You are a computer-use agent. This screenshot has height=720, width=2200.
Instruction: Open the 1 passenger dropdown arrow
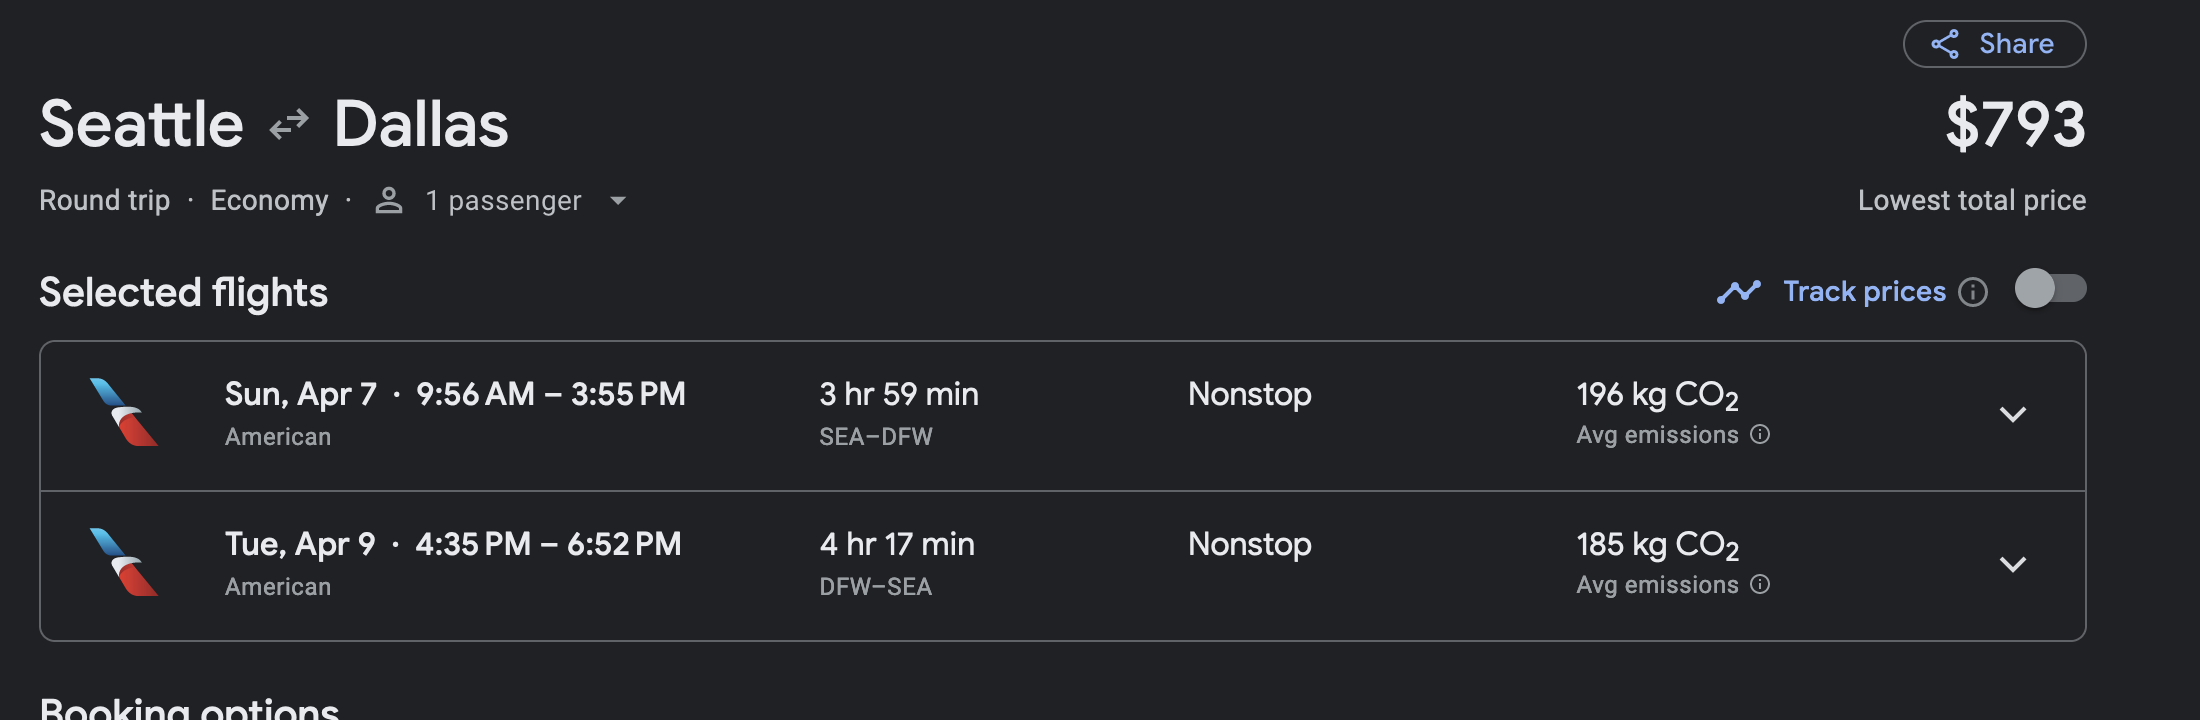618,201
